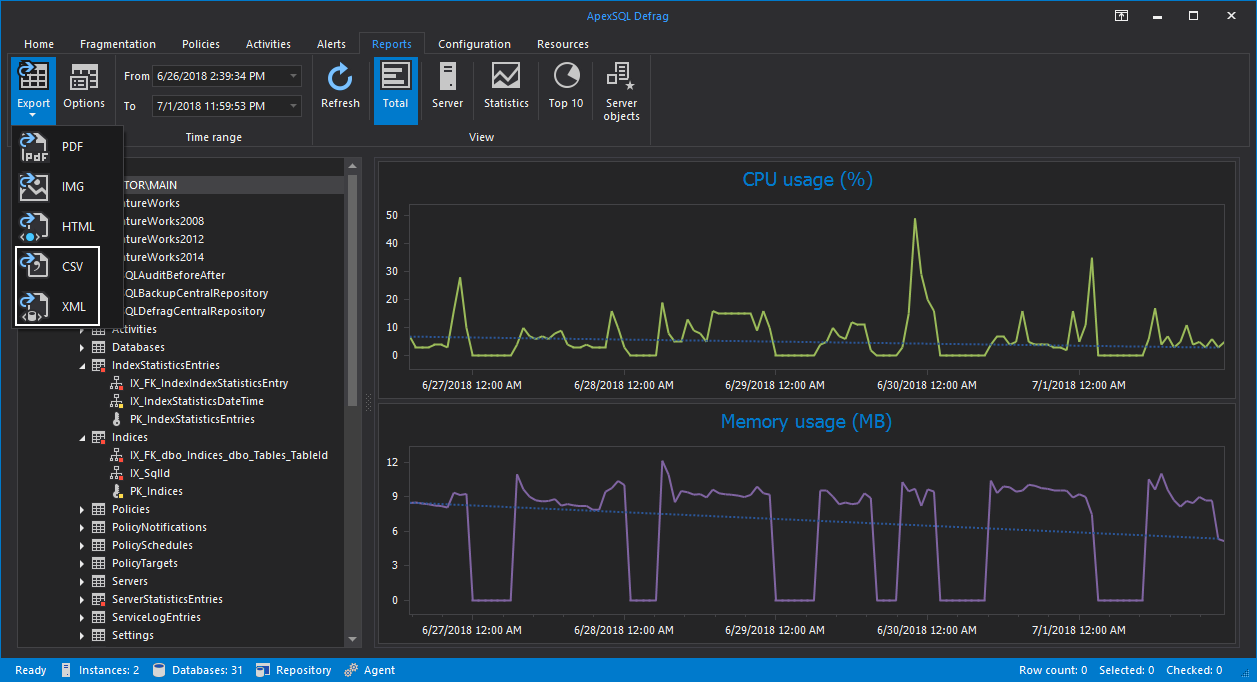
Task: Click the Databases icon in status bar
Action: [x=159, y=670]
